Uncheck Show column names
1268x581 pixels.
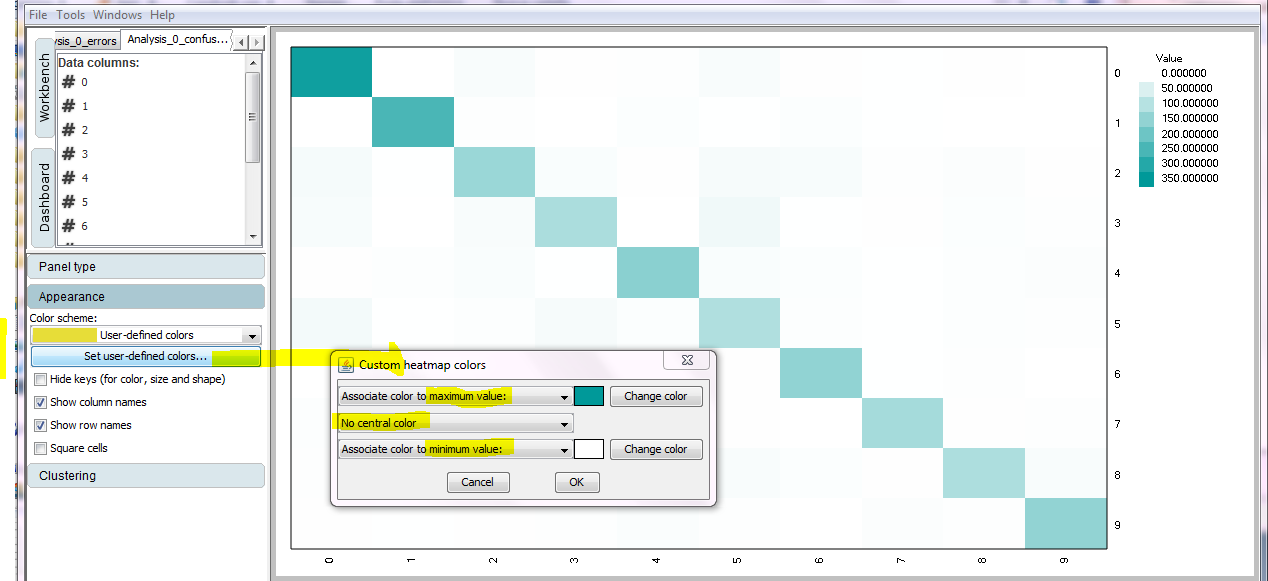coord(40,403)
